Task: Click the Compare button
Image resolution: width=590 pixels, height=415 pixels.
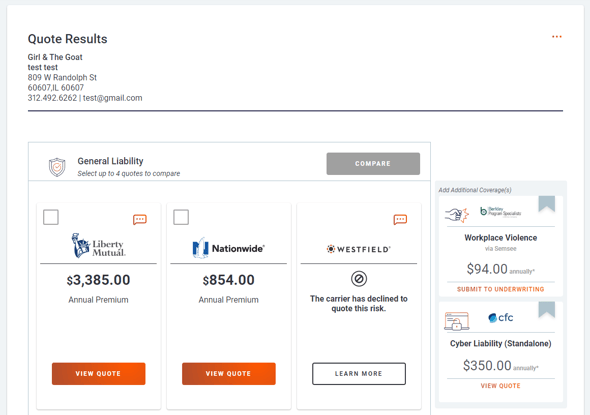Action: 373,164
